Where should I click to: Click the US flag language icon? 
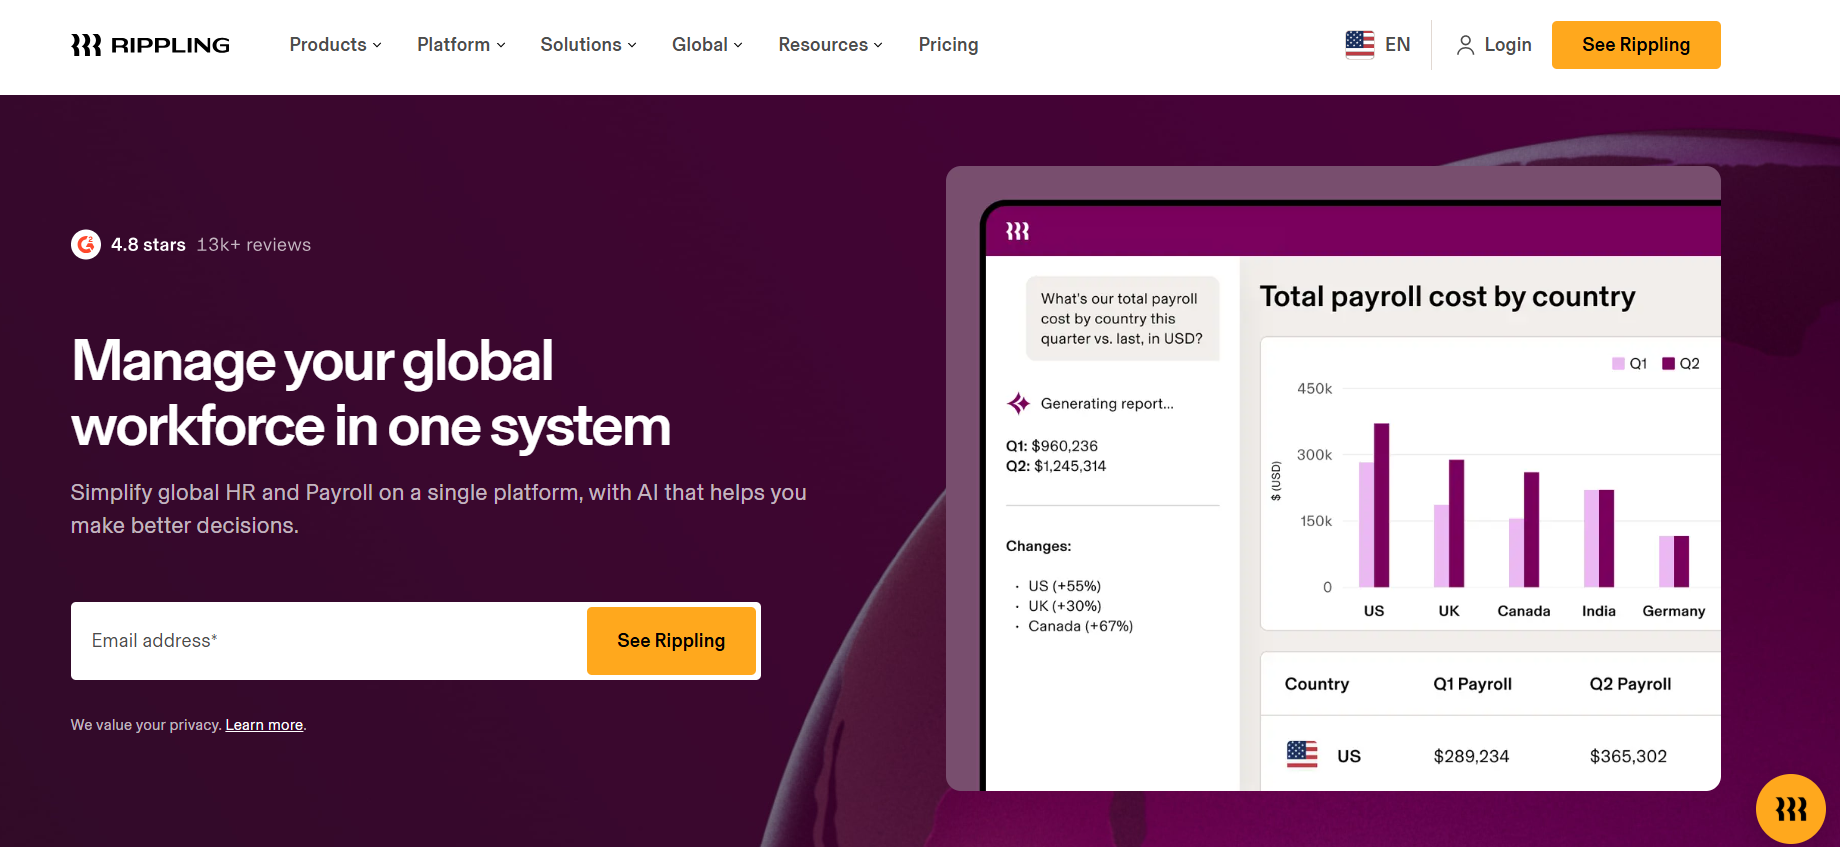tap(1360, 44)
